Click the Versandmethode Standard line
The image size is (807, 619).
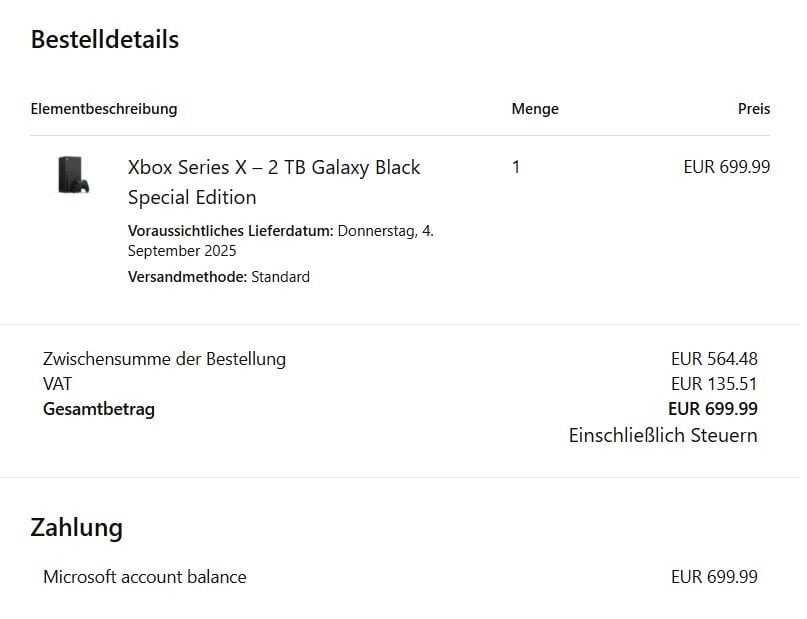click(x=219, y=277)
